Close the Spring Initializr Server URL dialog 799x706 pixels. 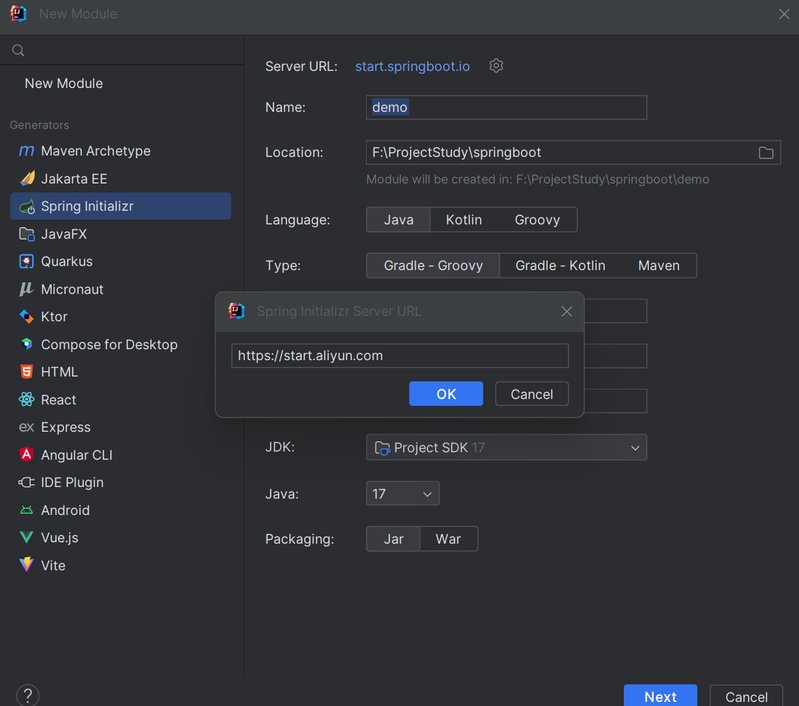(567, 311)
